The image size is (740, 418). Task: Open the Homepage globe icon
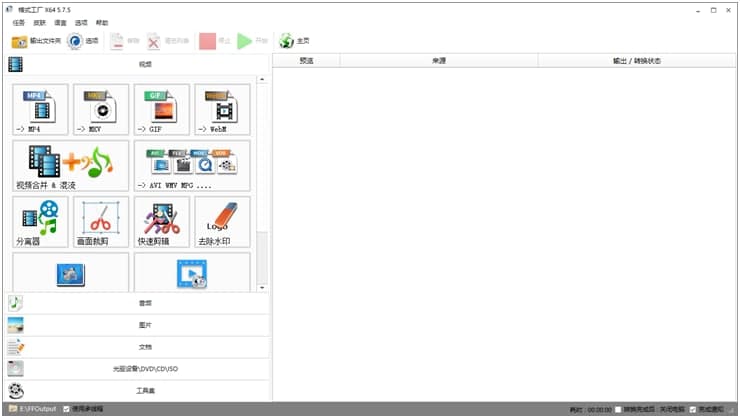286,41
